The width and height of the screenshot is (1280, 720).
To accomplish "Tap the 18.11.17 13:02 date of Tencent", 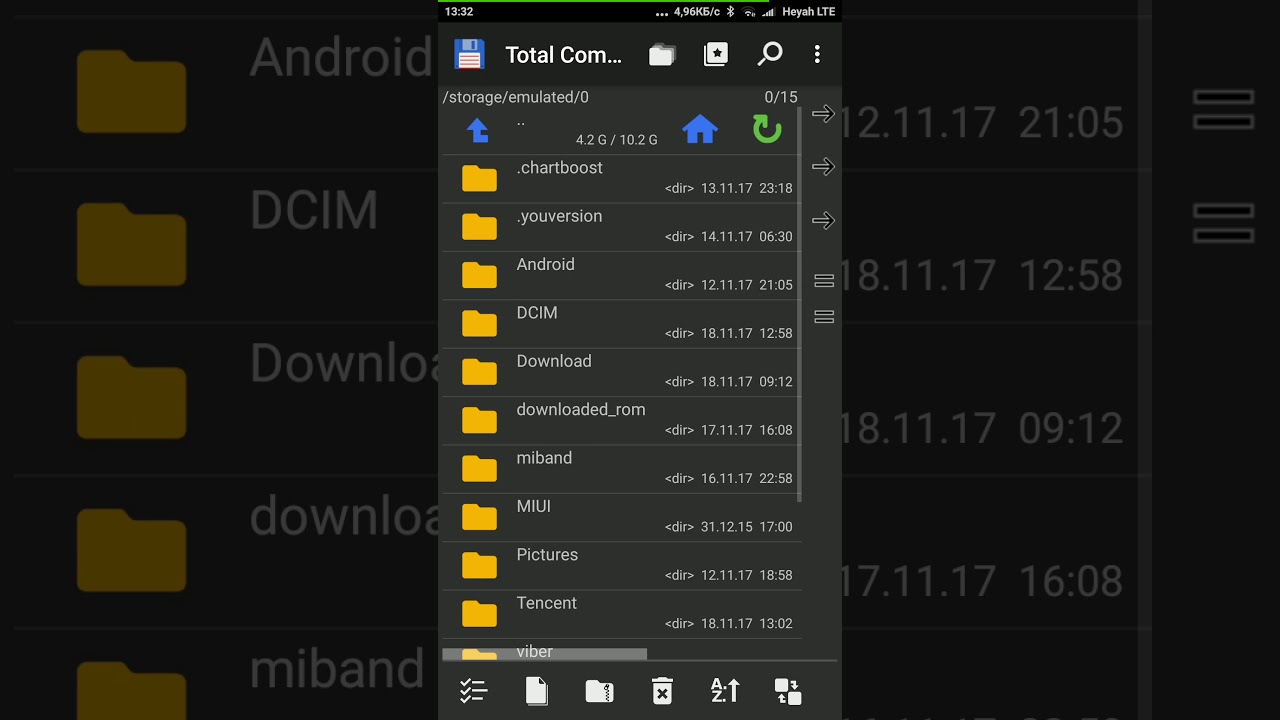I will [747, 623].
